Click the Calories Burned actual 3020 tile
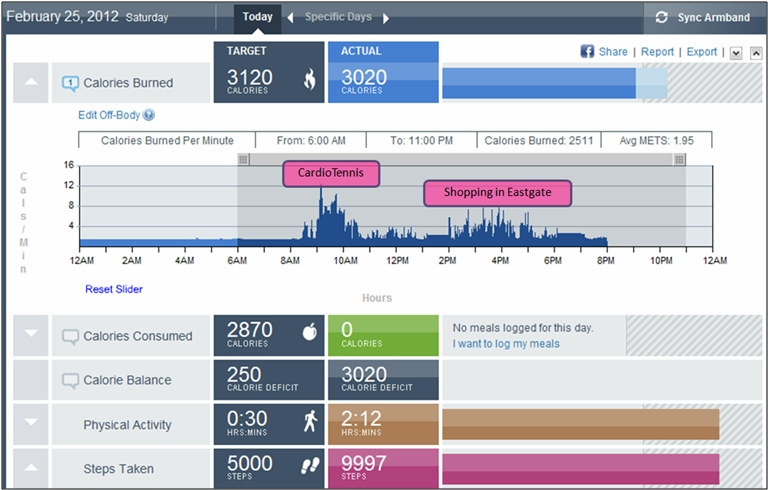 tap(383, 73)
